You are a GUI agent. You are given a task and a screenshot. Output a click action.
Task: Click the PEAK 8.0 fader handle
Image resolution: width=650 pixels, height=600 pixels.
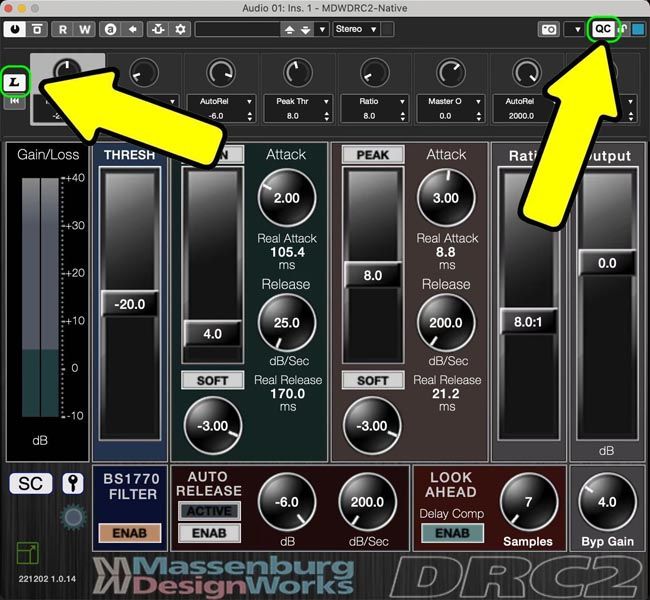pos(372,275)
